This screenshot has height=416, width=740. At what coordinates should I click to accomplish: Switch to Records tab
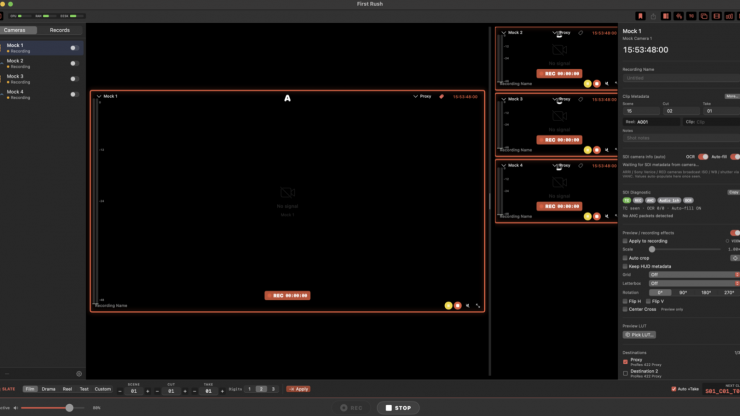59,30
